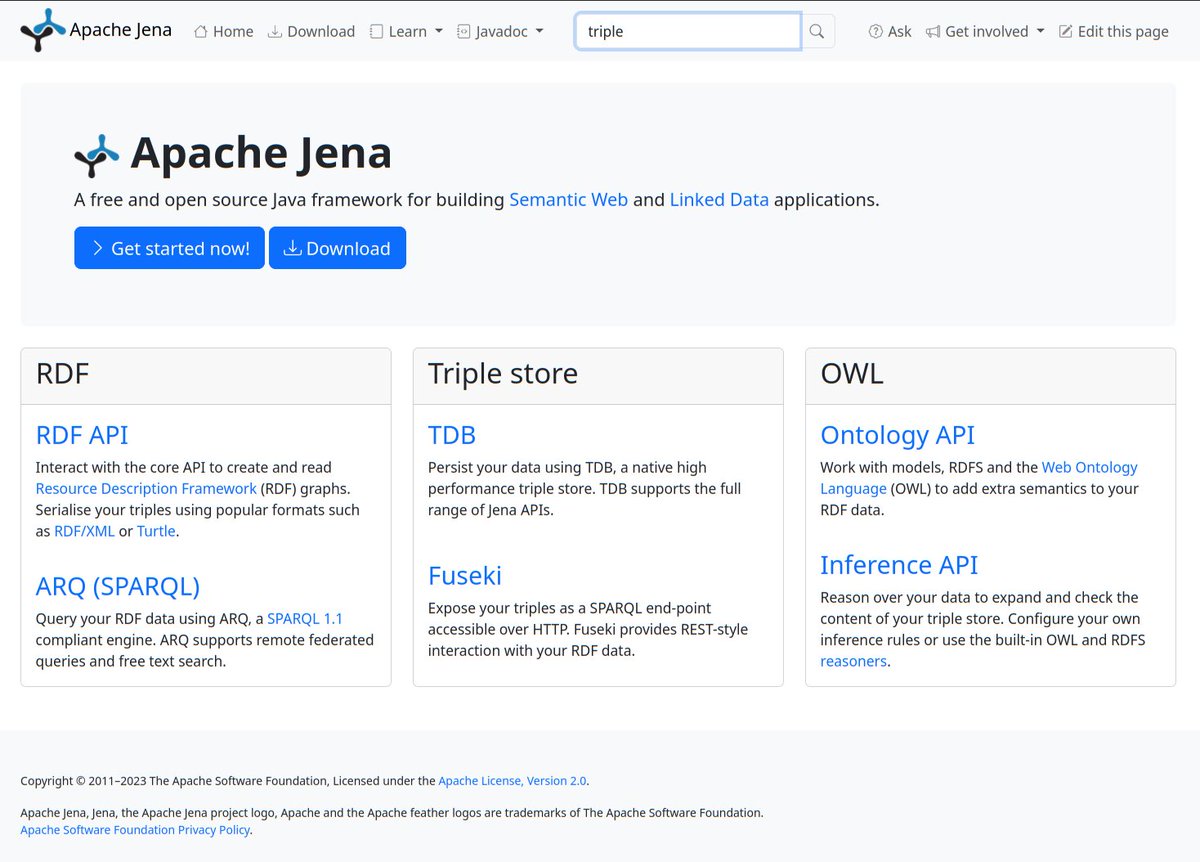
Task: Click the 'Apache Jena' hero title
Action: [x=261, y=153]
